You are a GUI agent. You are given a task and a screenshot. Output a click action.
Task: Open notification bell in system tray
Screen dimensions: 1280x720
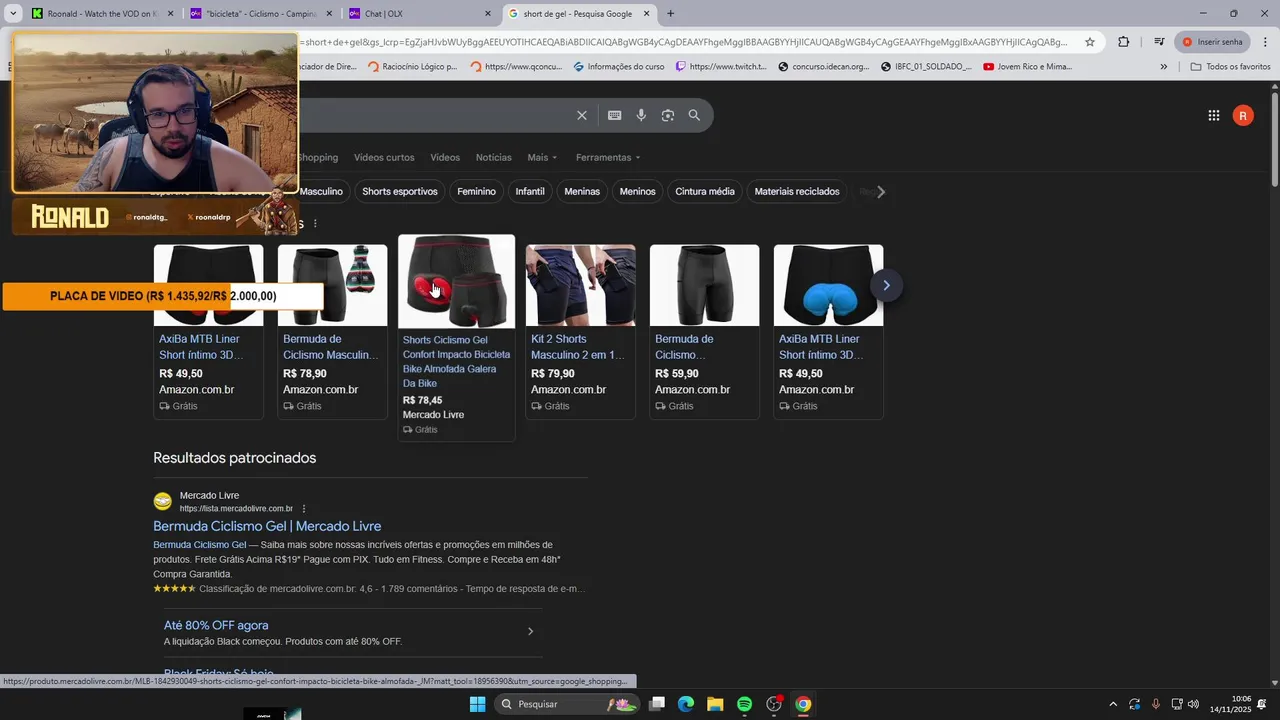(x=1261, y=704)
